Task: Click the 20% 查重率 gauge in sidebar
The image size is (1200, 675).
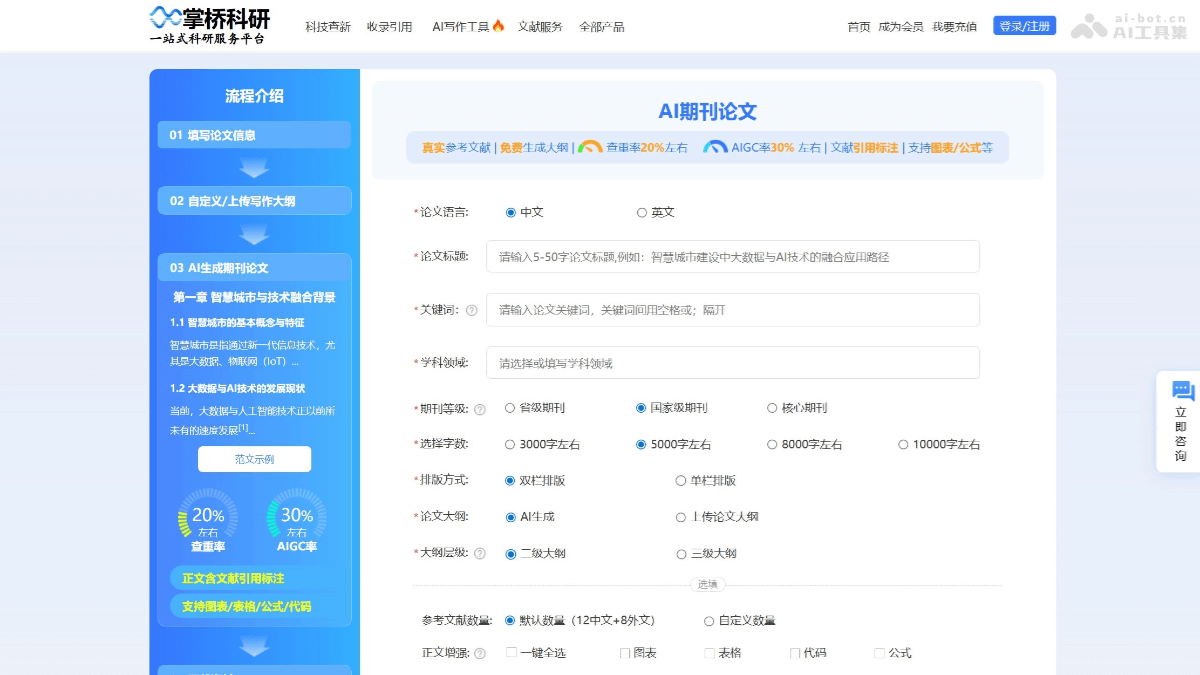Action: point(207,516)
